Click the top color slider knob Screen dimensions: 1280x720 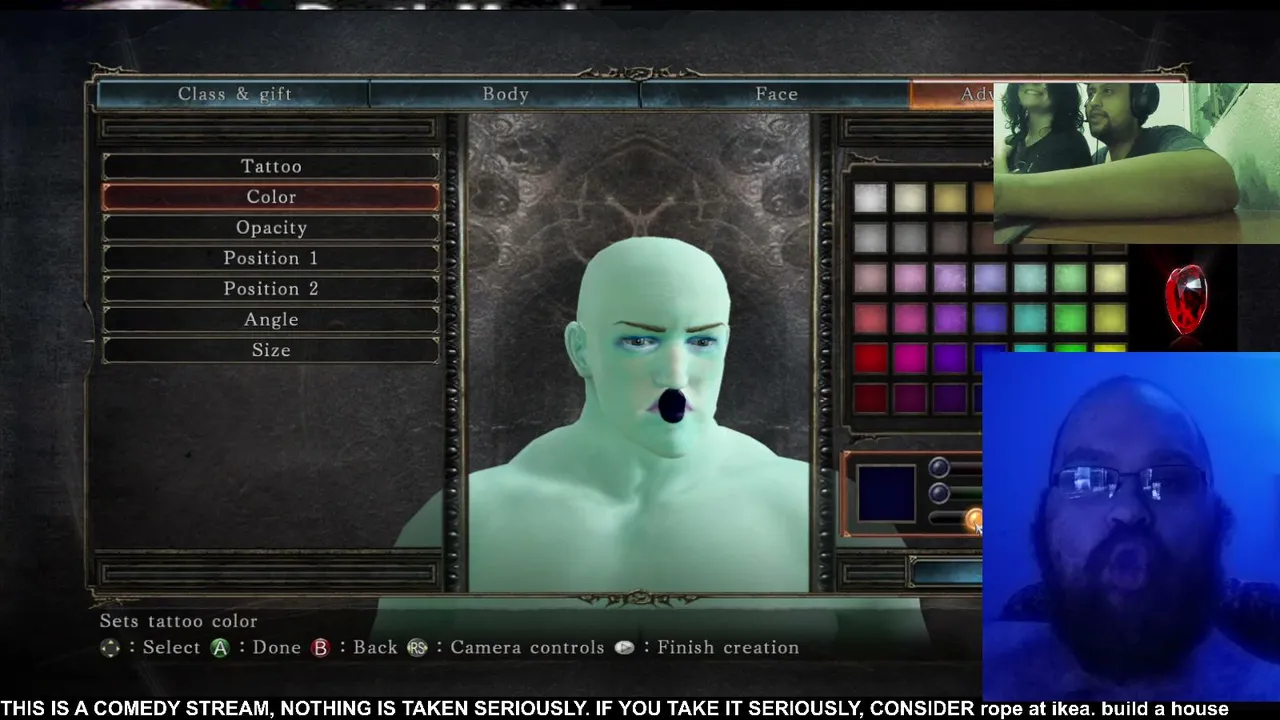point(938,468)
